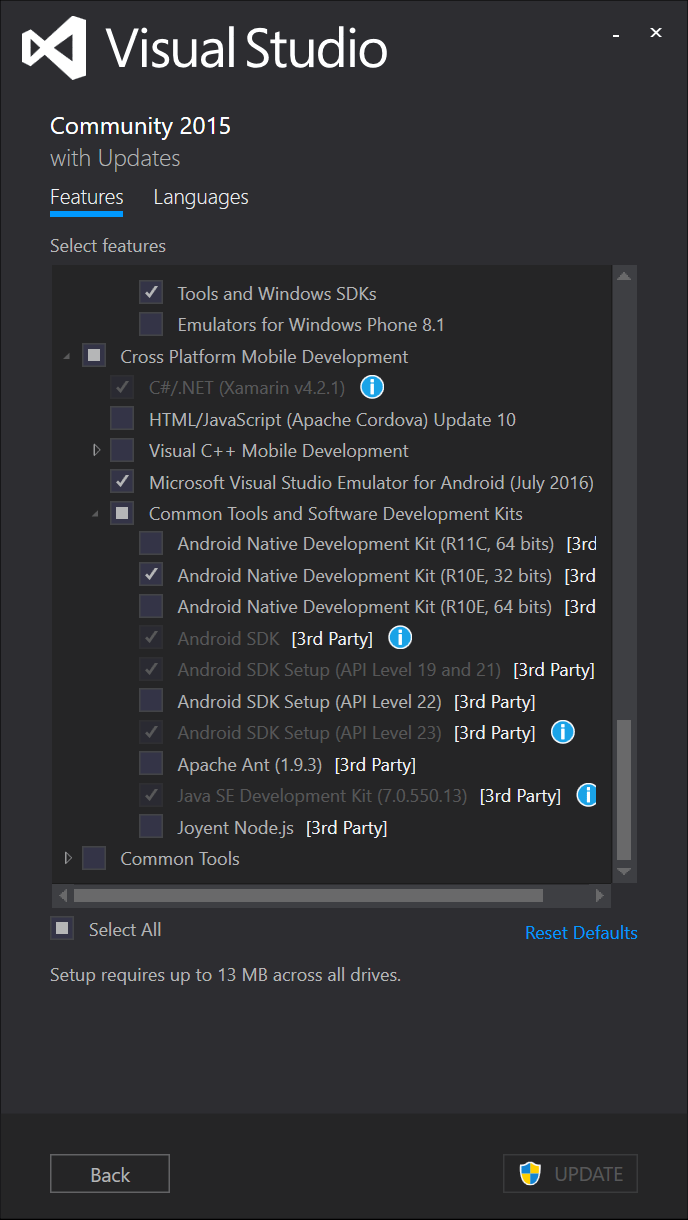Viewport: 688px width, 1220px height.
Task: Click the 'Common Tools' tree label
Action: click(180, 859)
